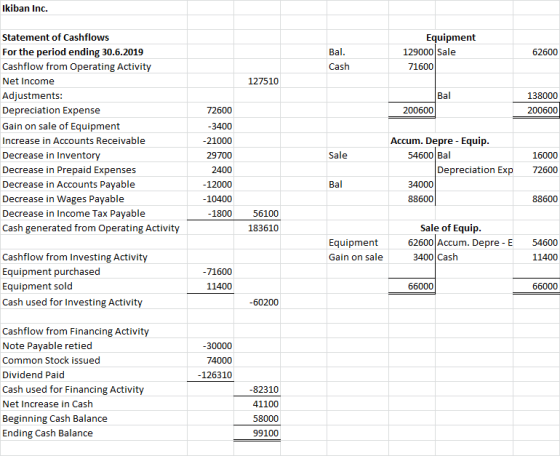Click 'Increase in Accounts Receivable' label

tap(74, 141)
